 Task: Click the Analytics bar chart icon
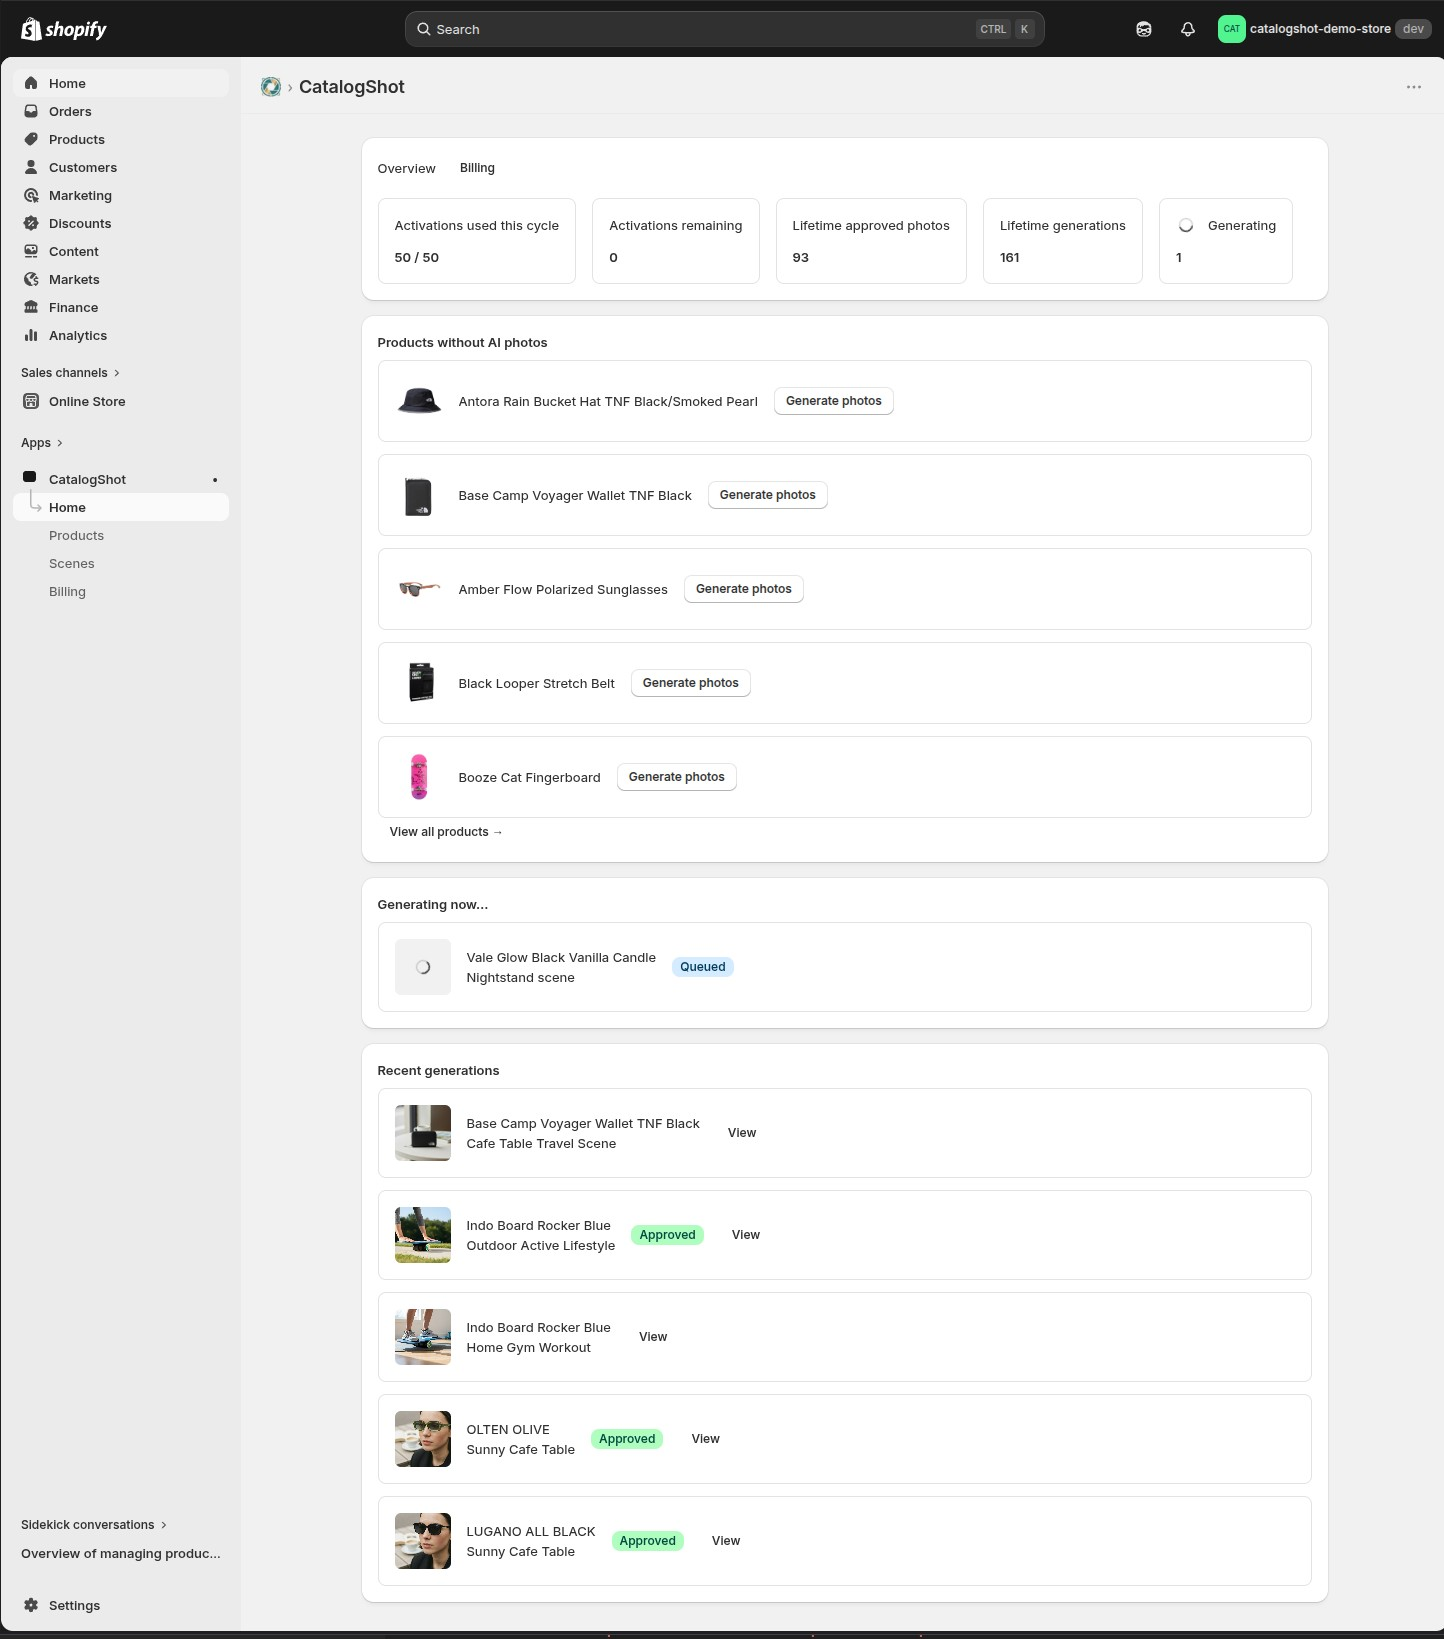click(31, 335)
